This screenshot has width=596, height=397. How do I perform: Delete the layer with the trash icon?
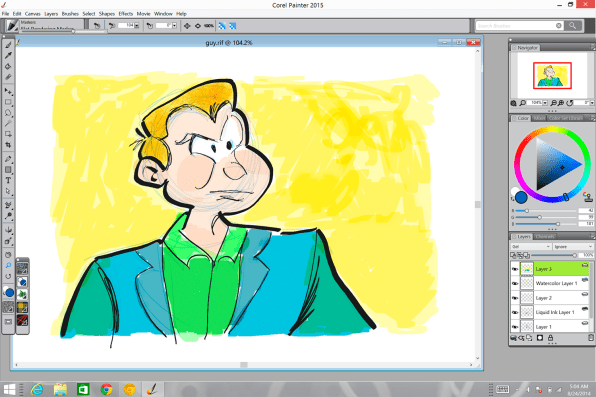[x=591, y=338]
